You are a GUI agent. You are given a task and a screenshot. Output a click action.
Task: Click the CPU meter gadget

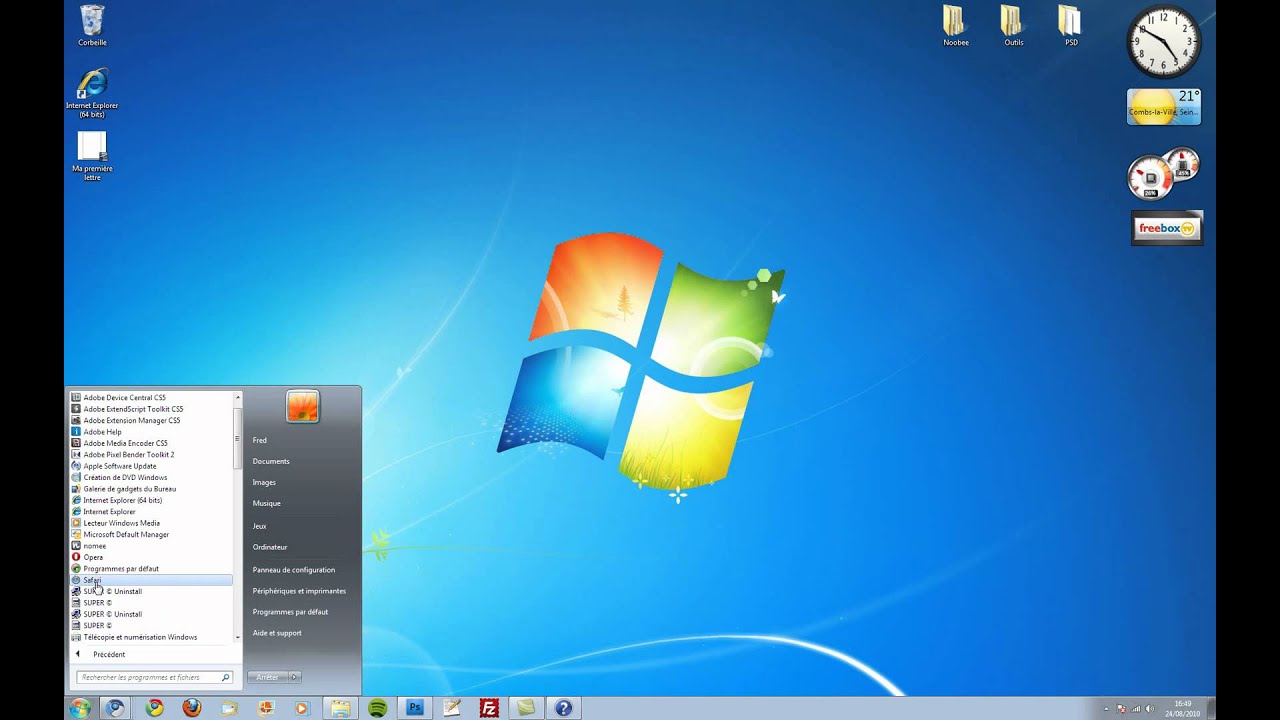1164,174
